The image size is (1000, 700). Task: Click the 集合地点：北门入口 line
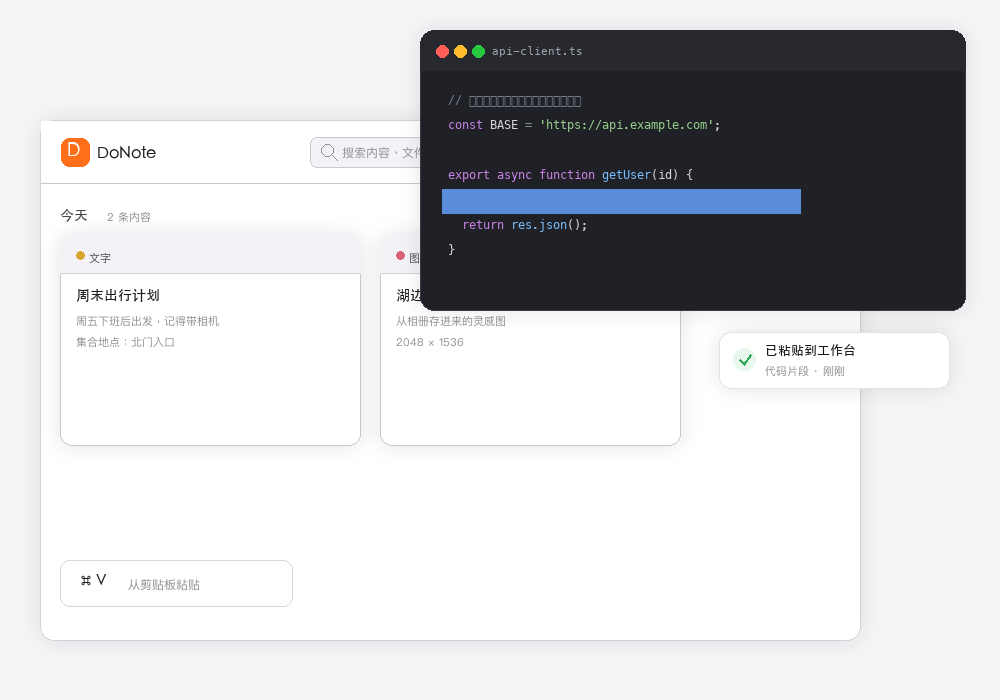coord(126,342)
